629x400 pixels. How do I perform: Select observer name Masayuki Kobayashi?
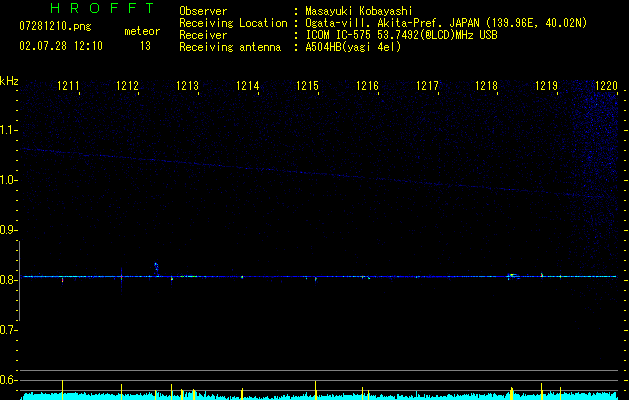coord(359,11)
